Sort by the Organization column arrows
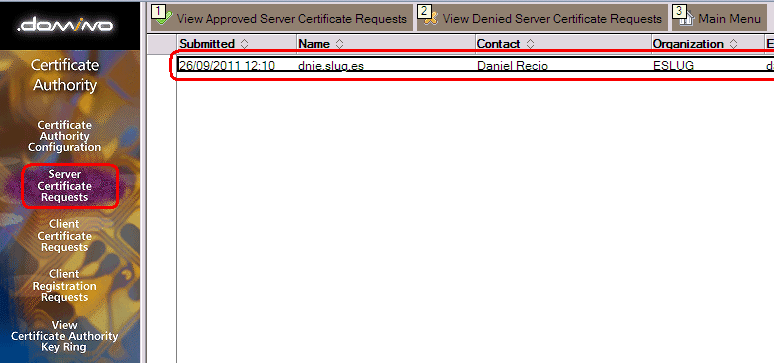 [x=734, y=44]
